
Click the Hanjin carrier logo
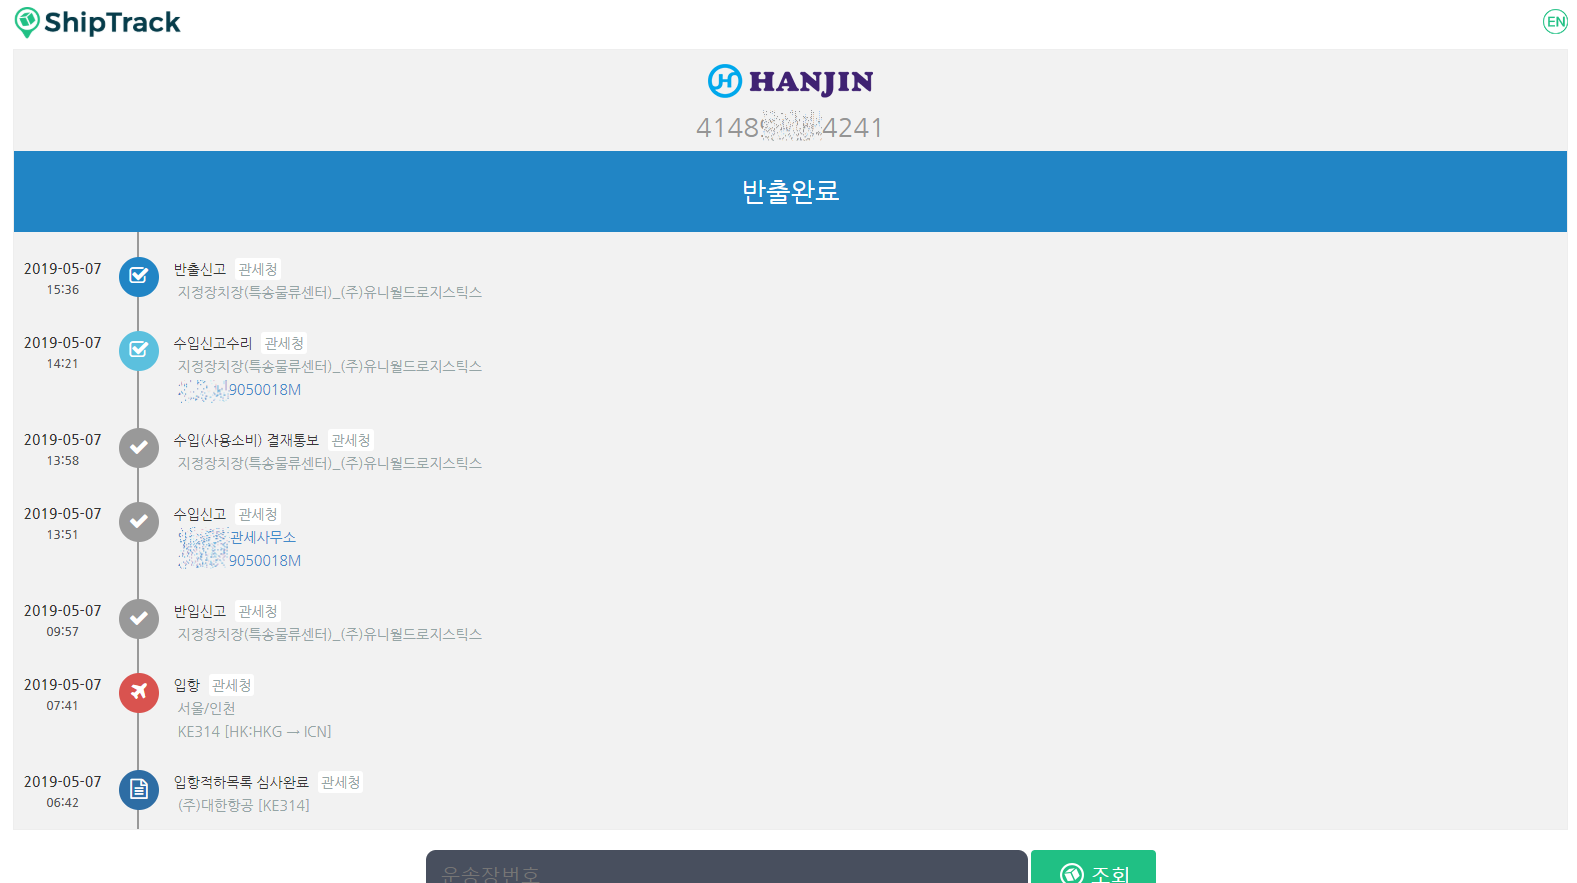(x=790, y=81)
